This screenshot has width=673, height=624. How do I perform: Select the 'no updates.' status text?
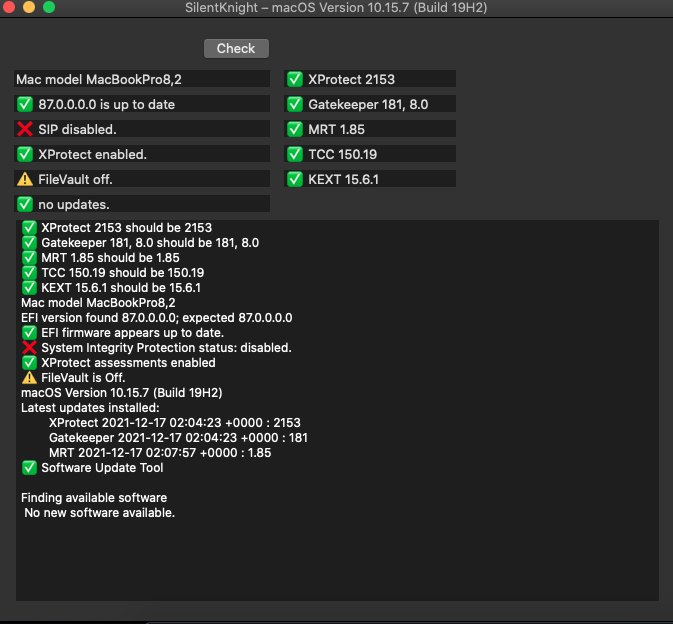click(x=74, y=204)
